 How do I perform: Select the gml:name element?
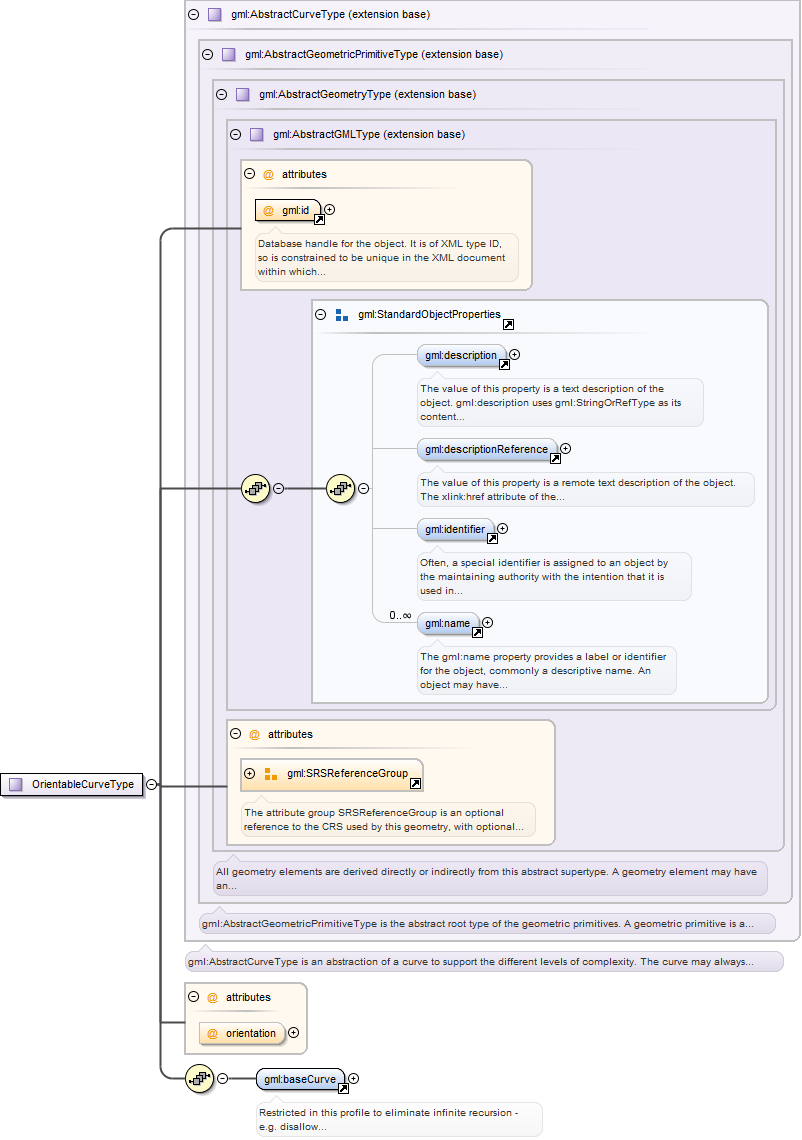click(447, 623)
